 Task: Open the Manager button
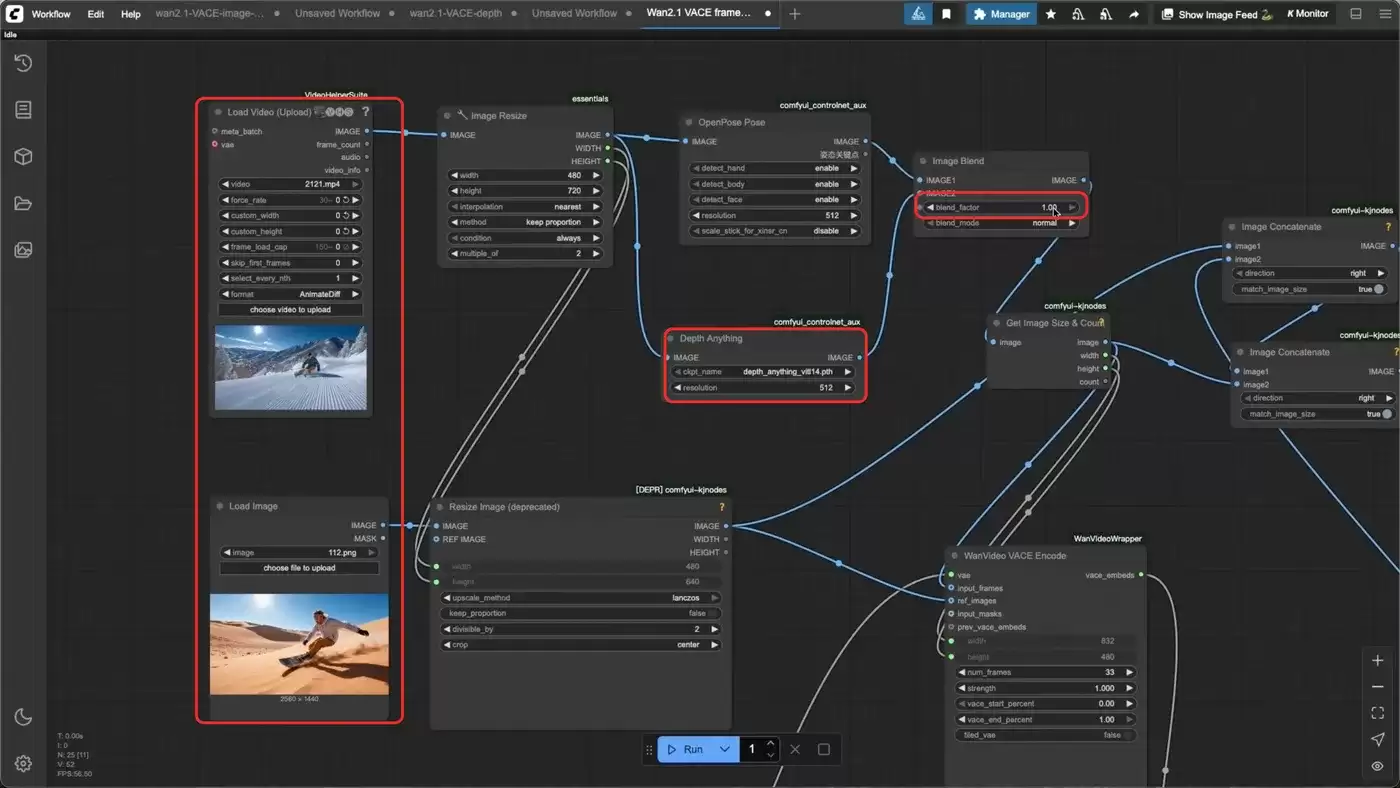tap(1000, 14)
